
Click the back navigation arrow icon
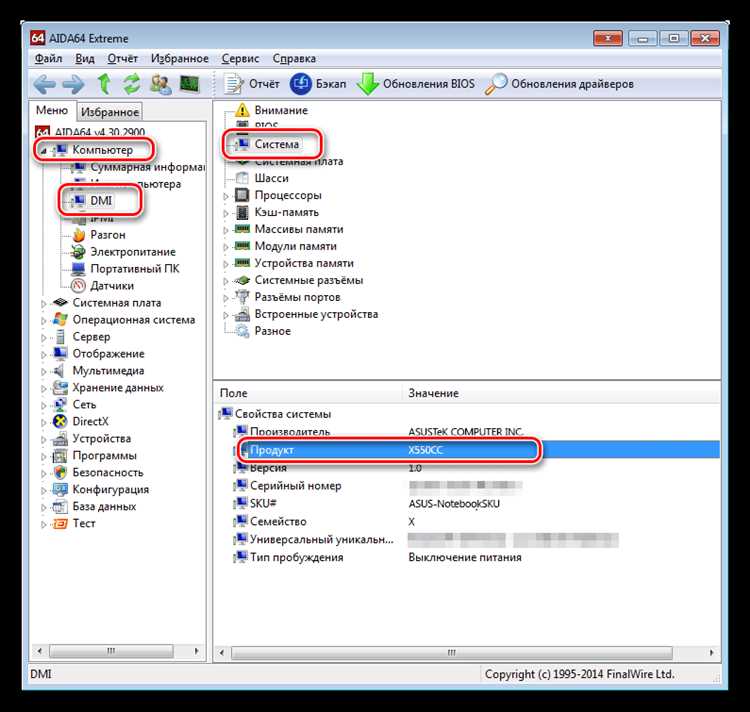pyautogui.click(x=44, y=84)
